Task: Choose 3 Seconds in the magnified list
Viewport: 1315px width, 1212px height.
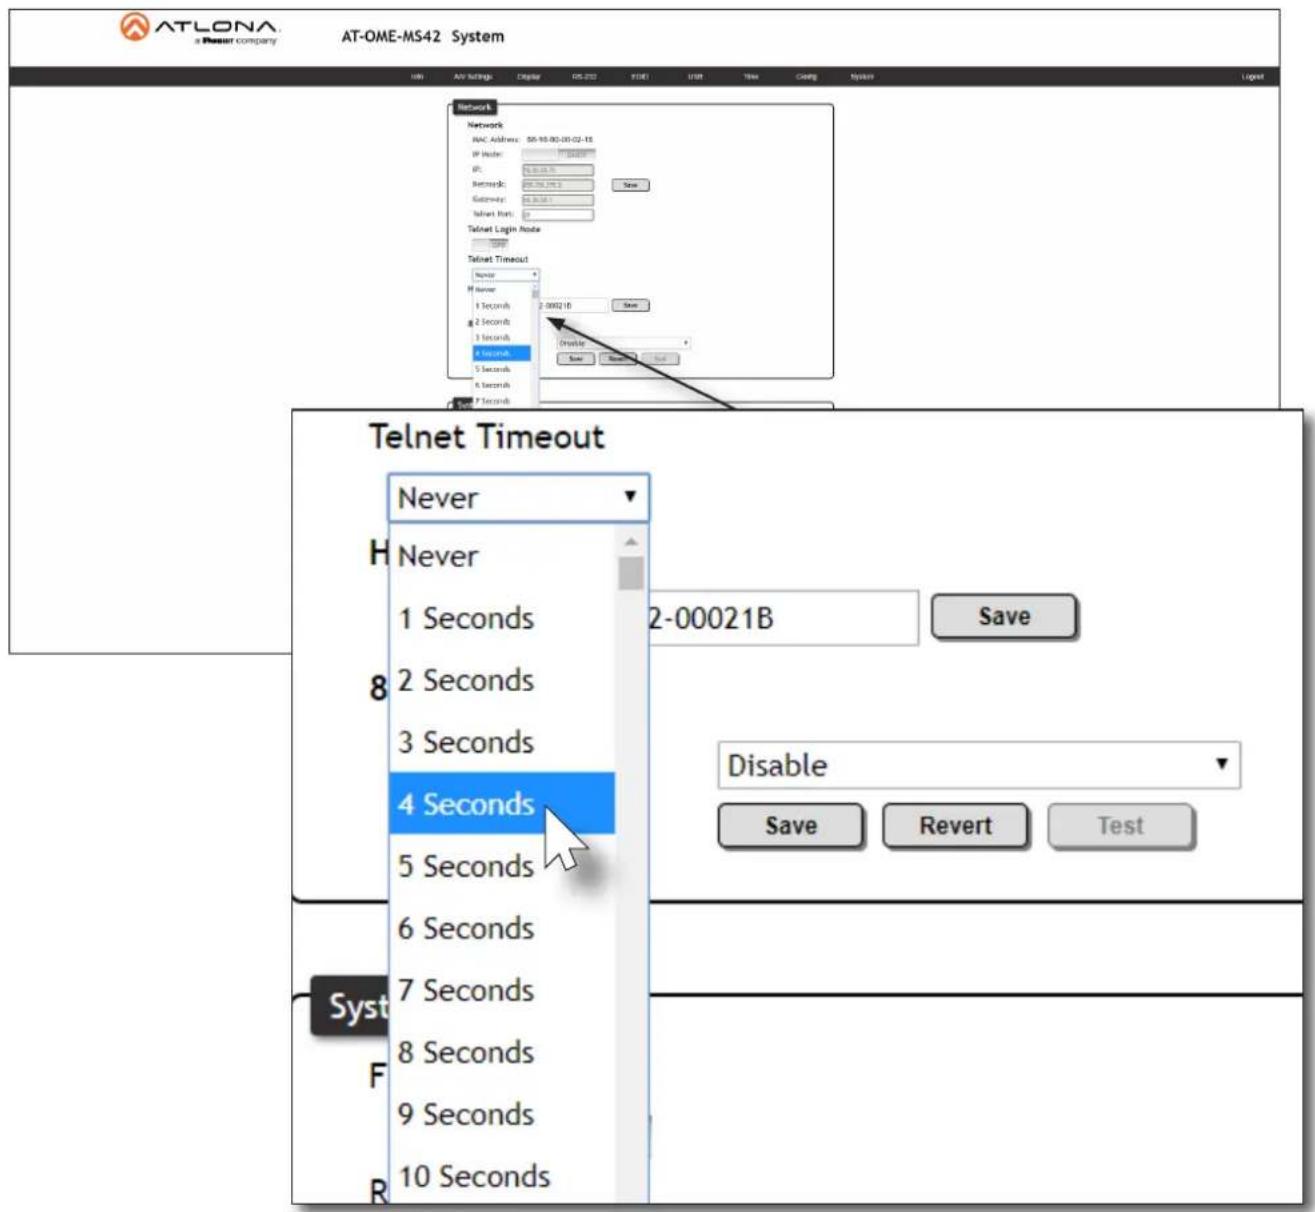Action: click(503, 742)
